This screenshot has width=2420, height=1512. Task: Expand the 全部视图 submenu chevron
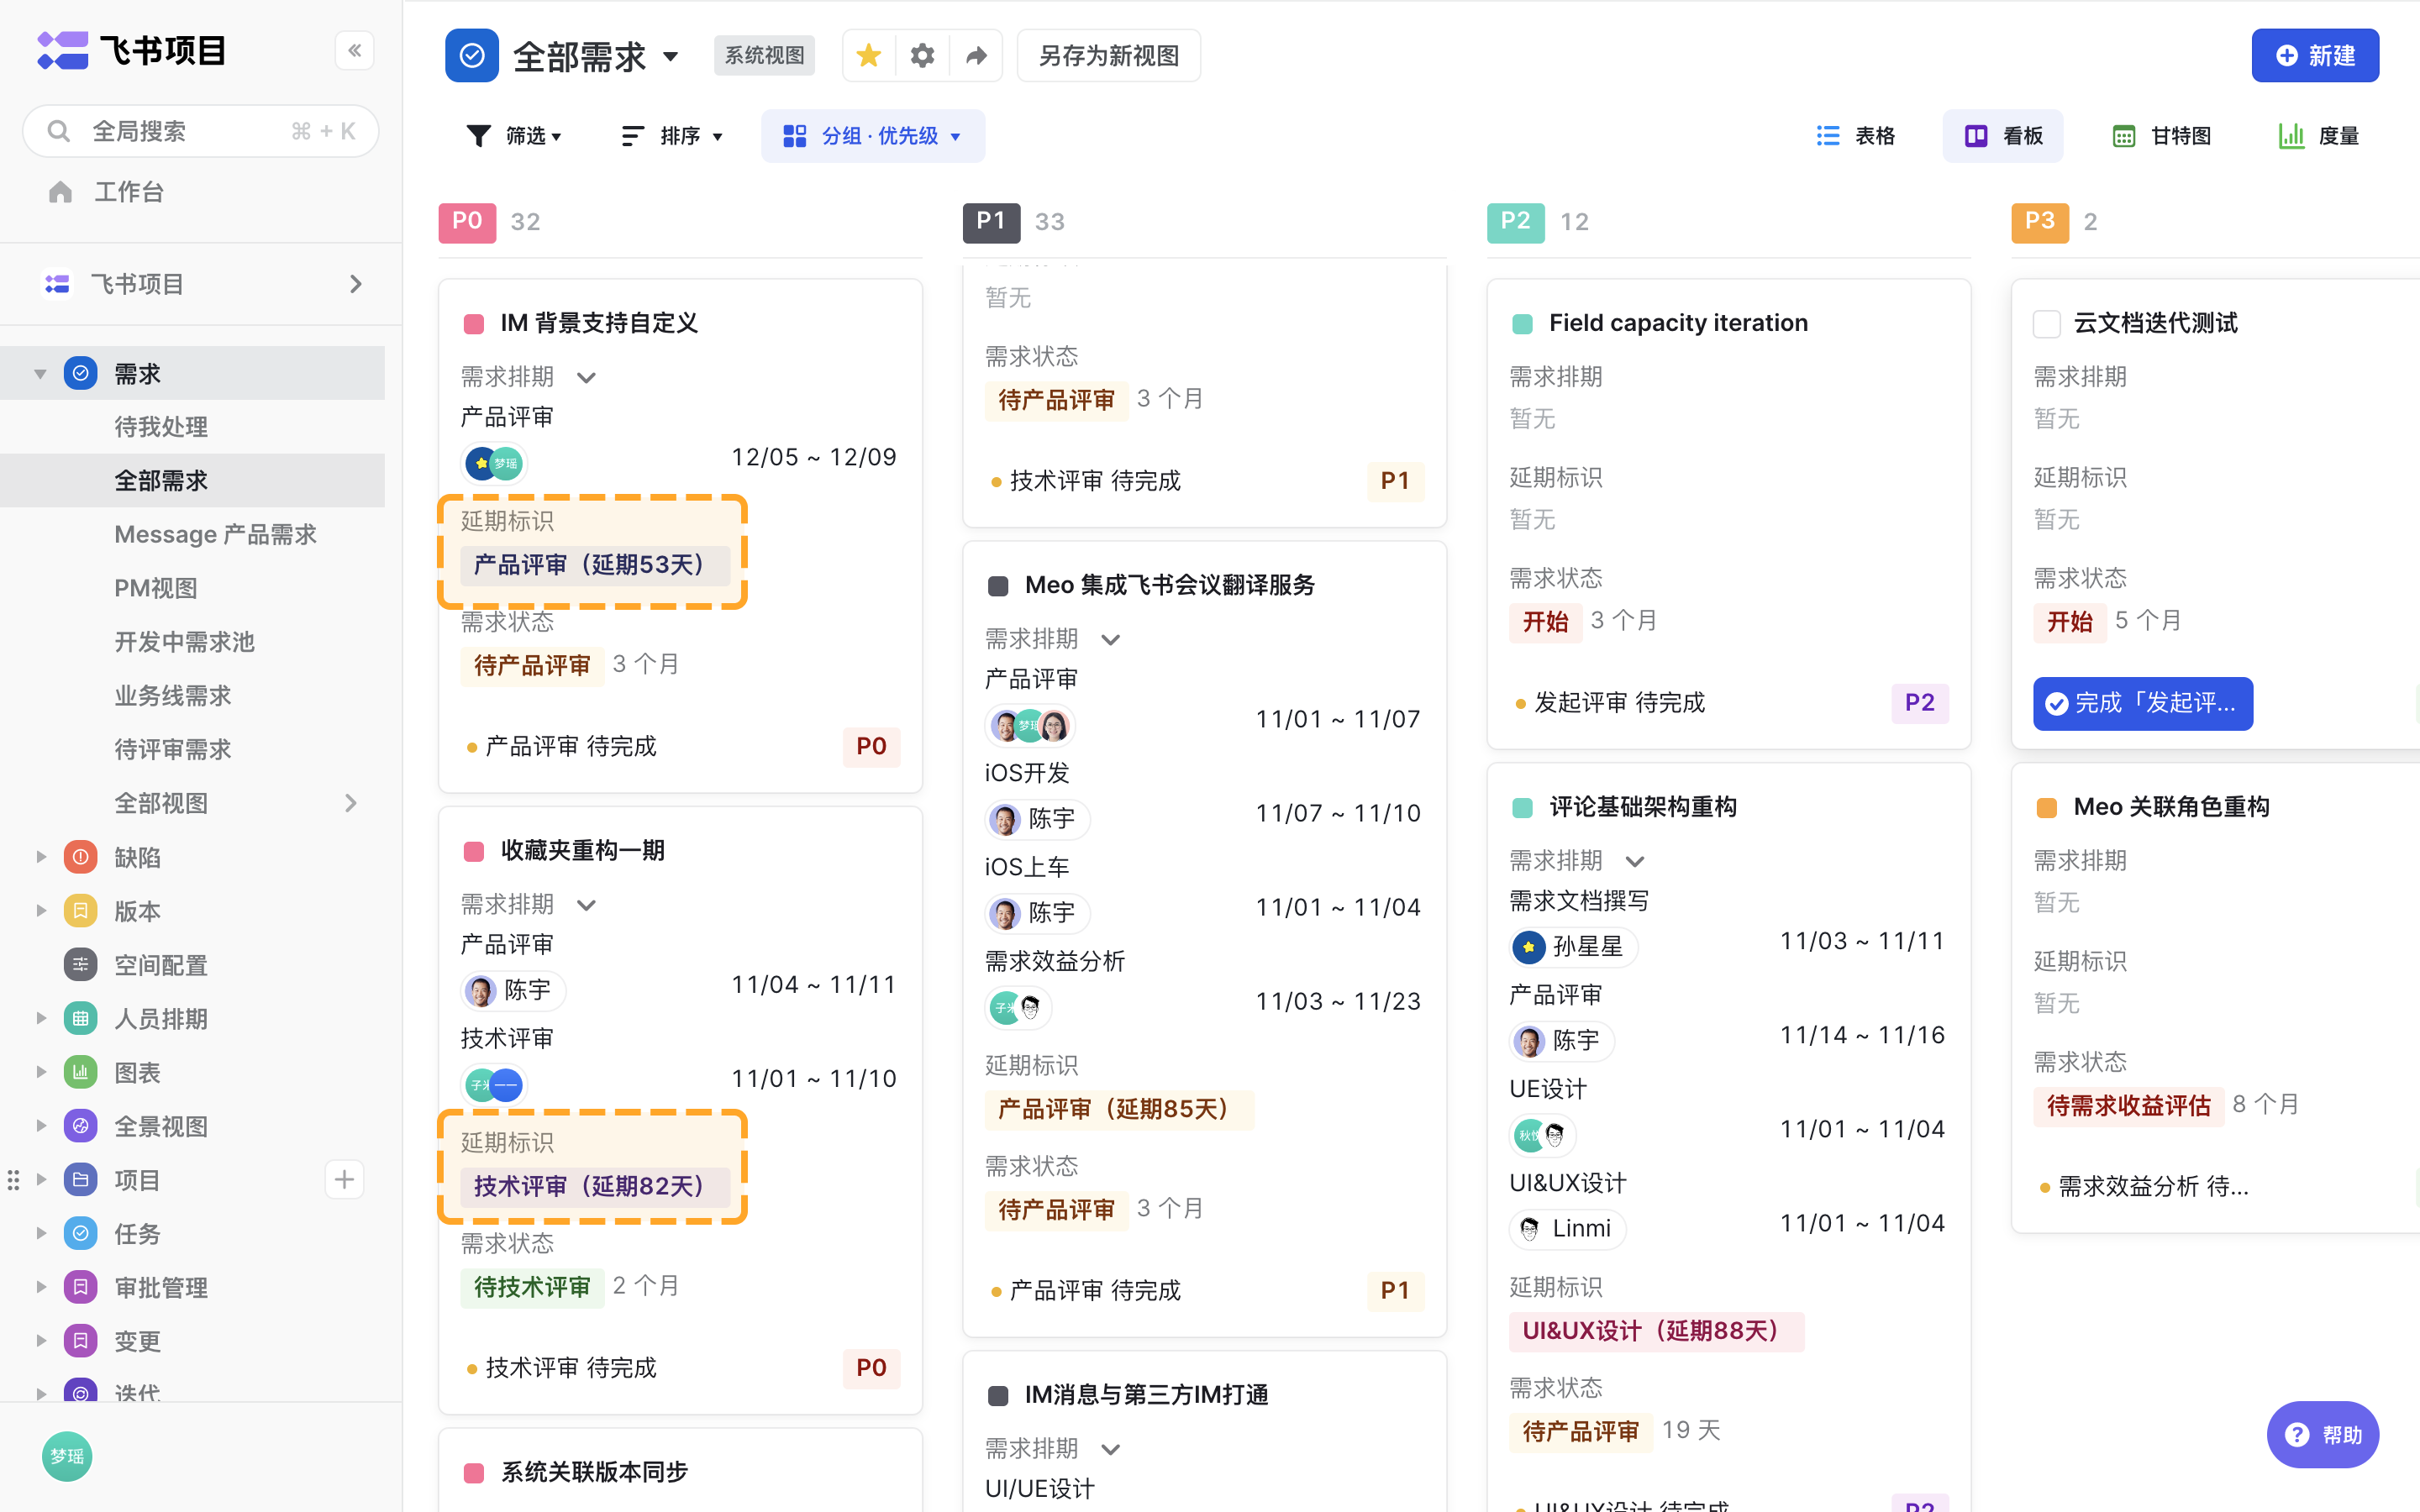click(350, 803)
